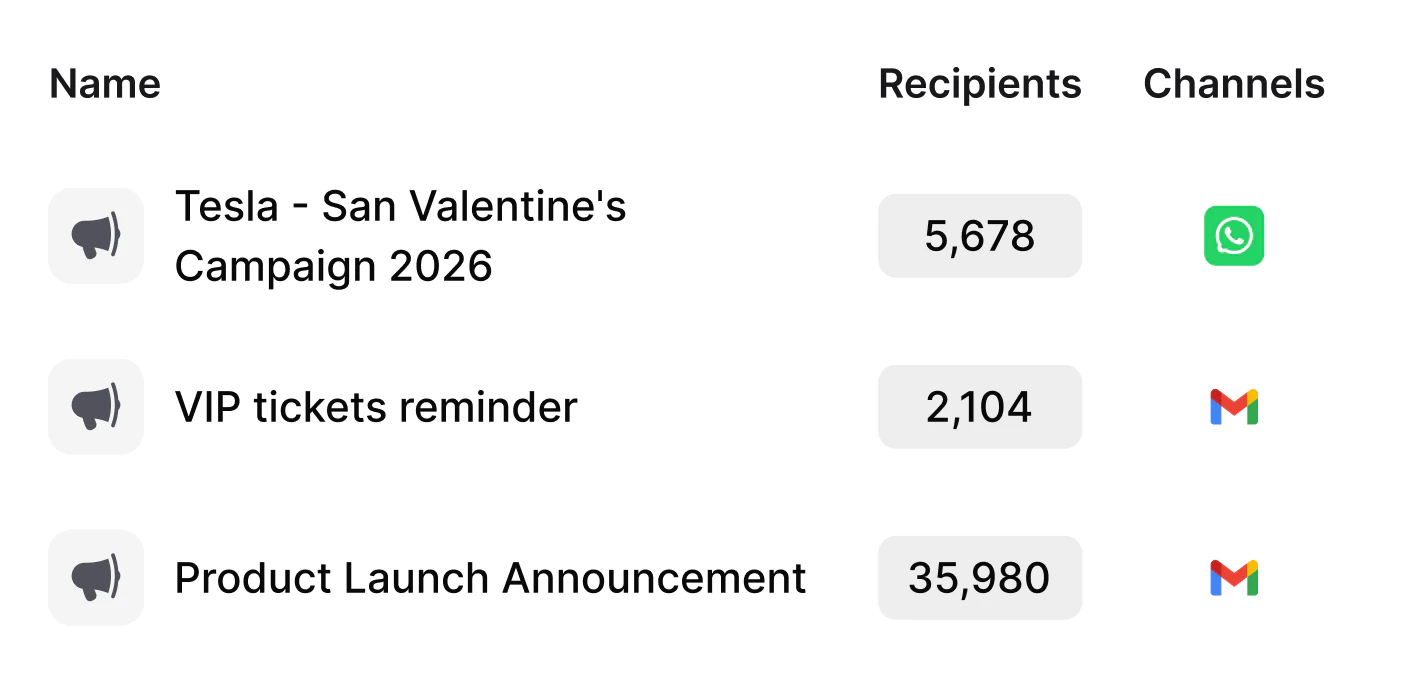Sort by the Name column header
This screenshot has height=679, width=1404.
104,84
